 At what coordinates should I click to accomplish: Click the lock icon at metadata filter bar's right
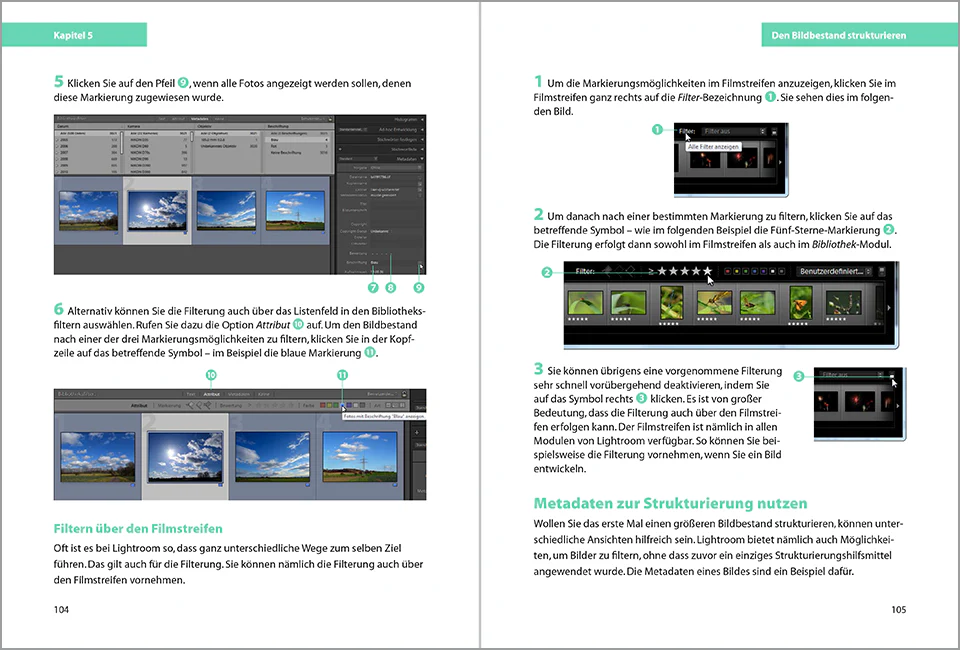tap(330, 119)
